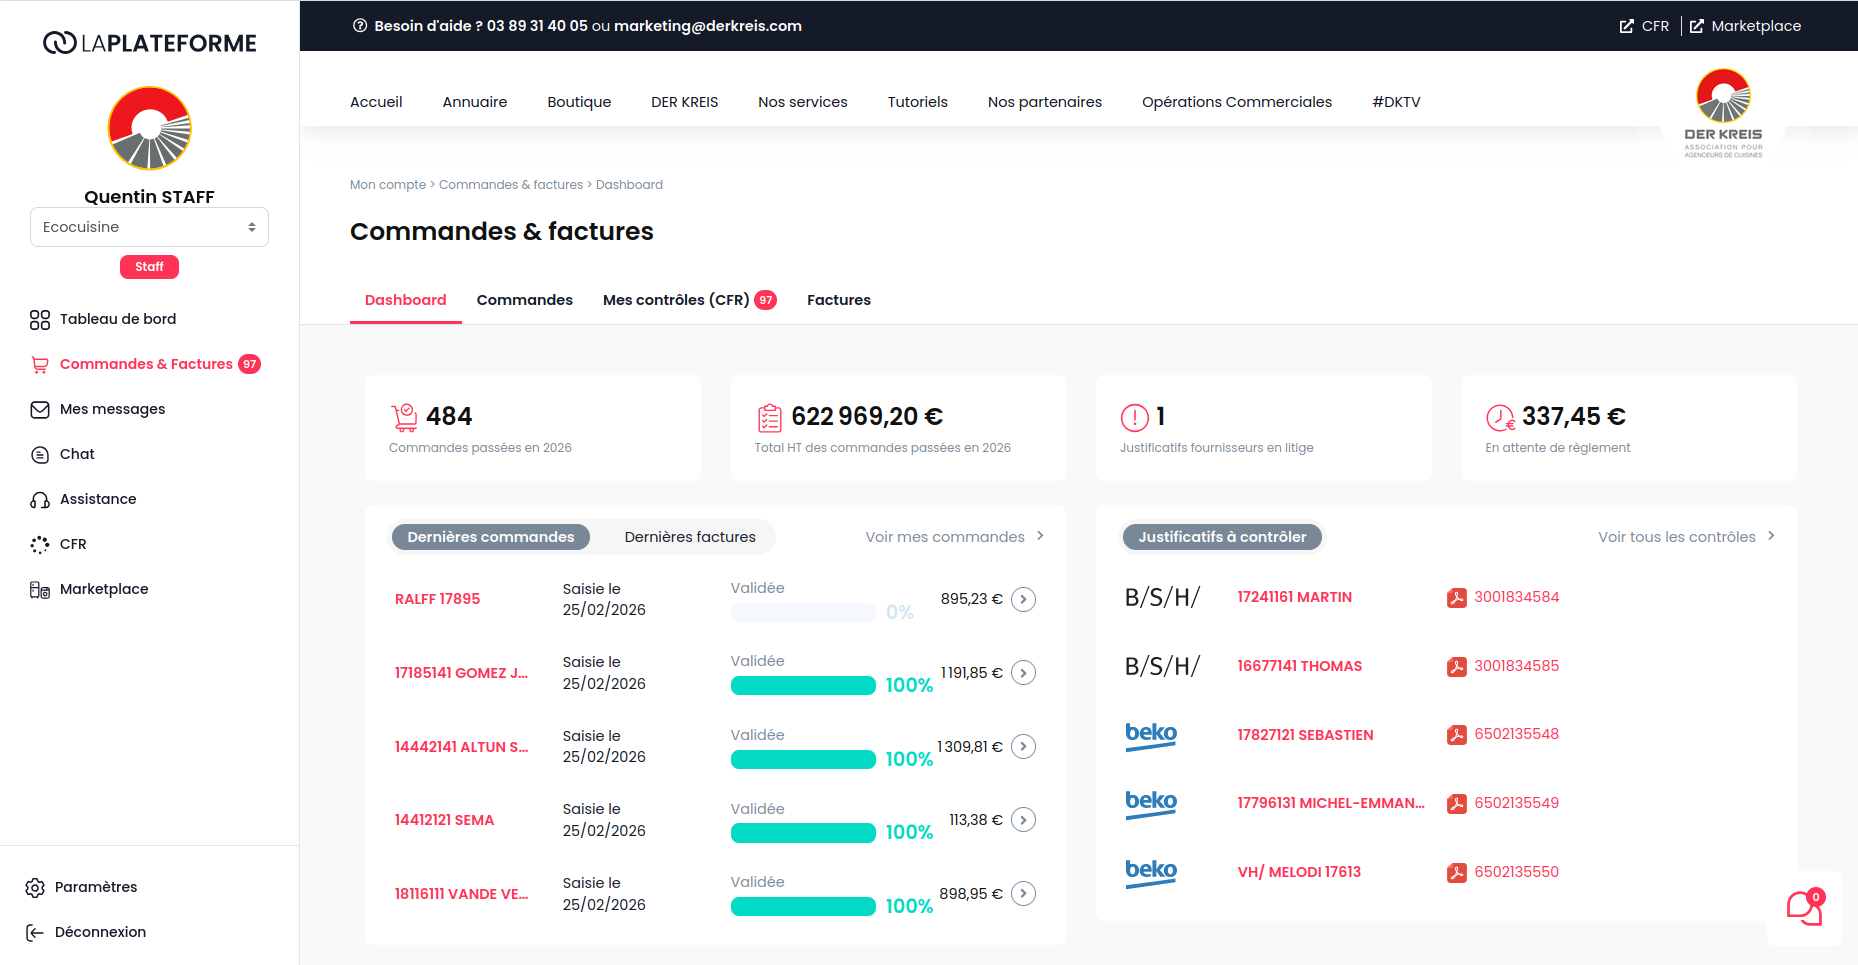The width and height of the screenshot is (1858, 965).
Task: Open the Opérations Commerciales menu
Action: (1236, 102)
